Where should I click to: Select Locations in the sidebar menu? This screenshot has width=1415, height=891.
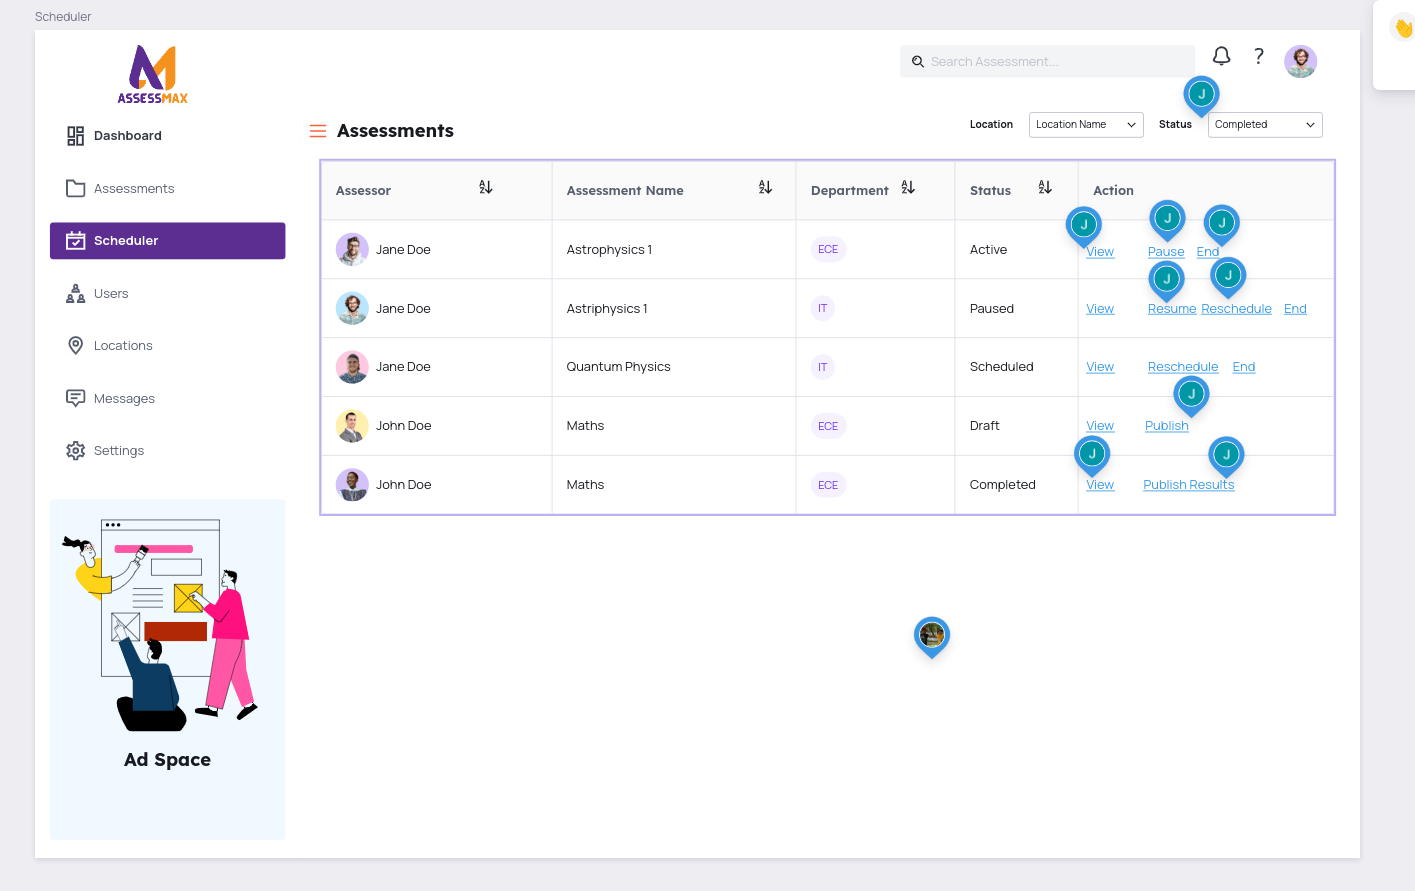[x=122, y=346]
